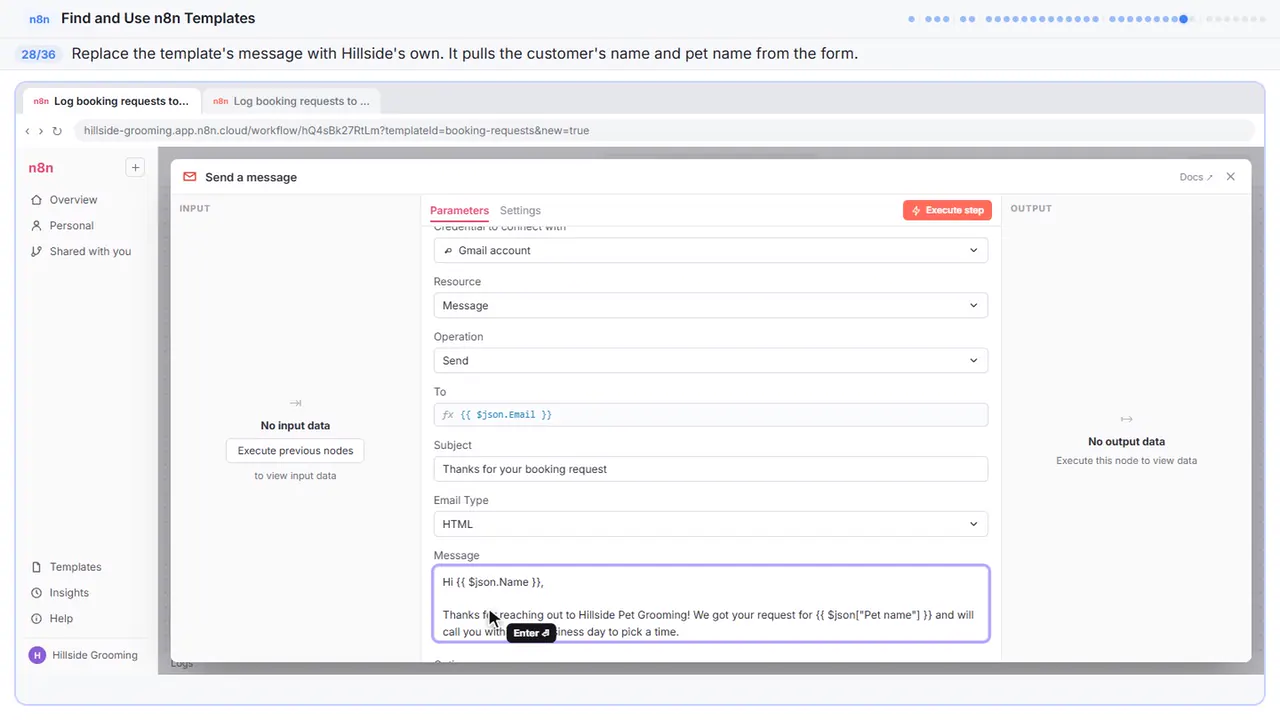Click the "No input data" text
1280x720 pixels.
pyautogui.click(x=295, y=426)
